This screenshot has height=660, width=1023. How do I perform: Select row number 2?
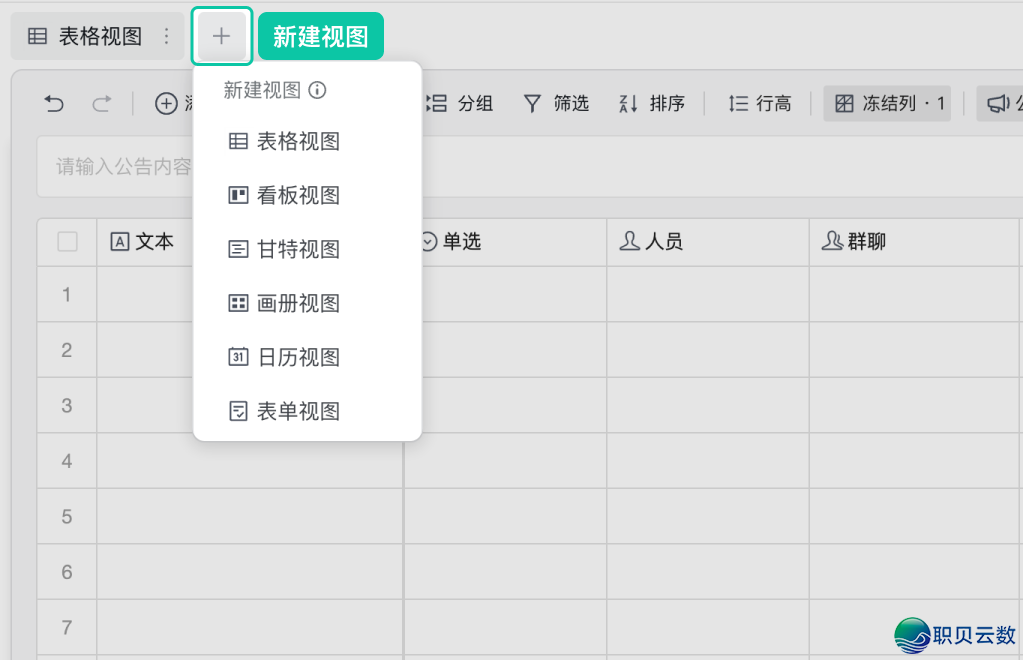pos(67,350)
